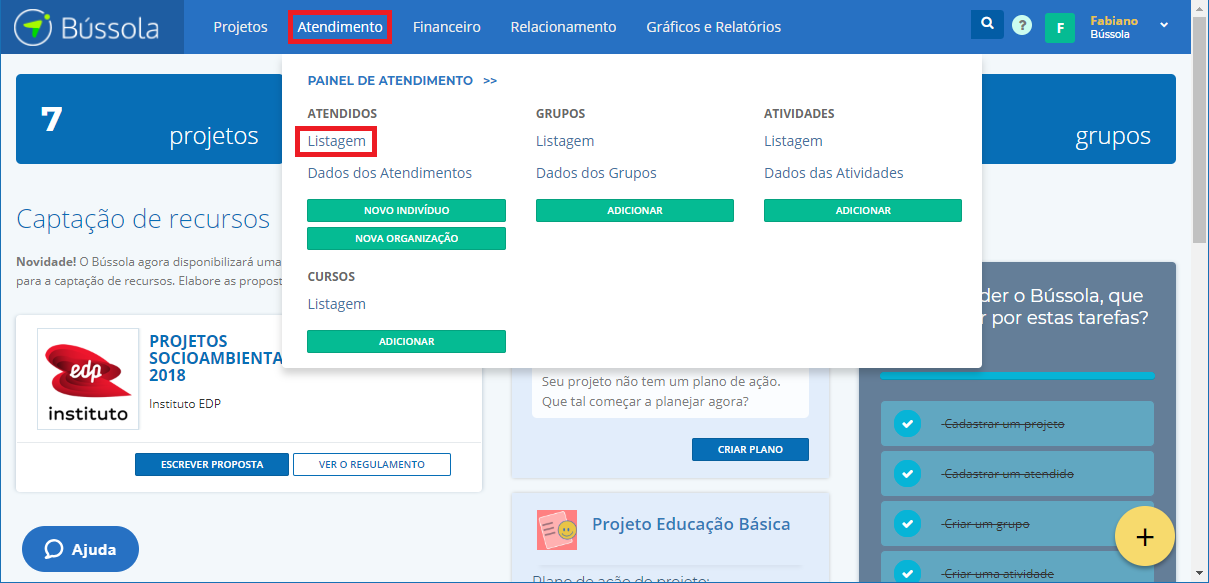Click the tasks progress bar
1209x583 pixels.
click(1016, 376)
